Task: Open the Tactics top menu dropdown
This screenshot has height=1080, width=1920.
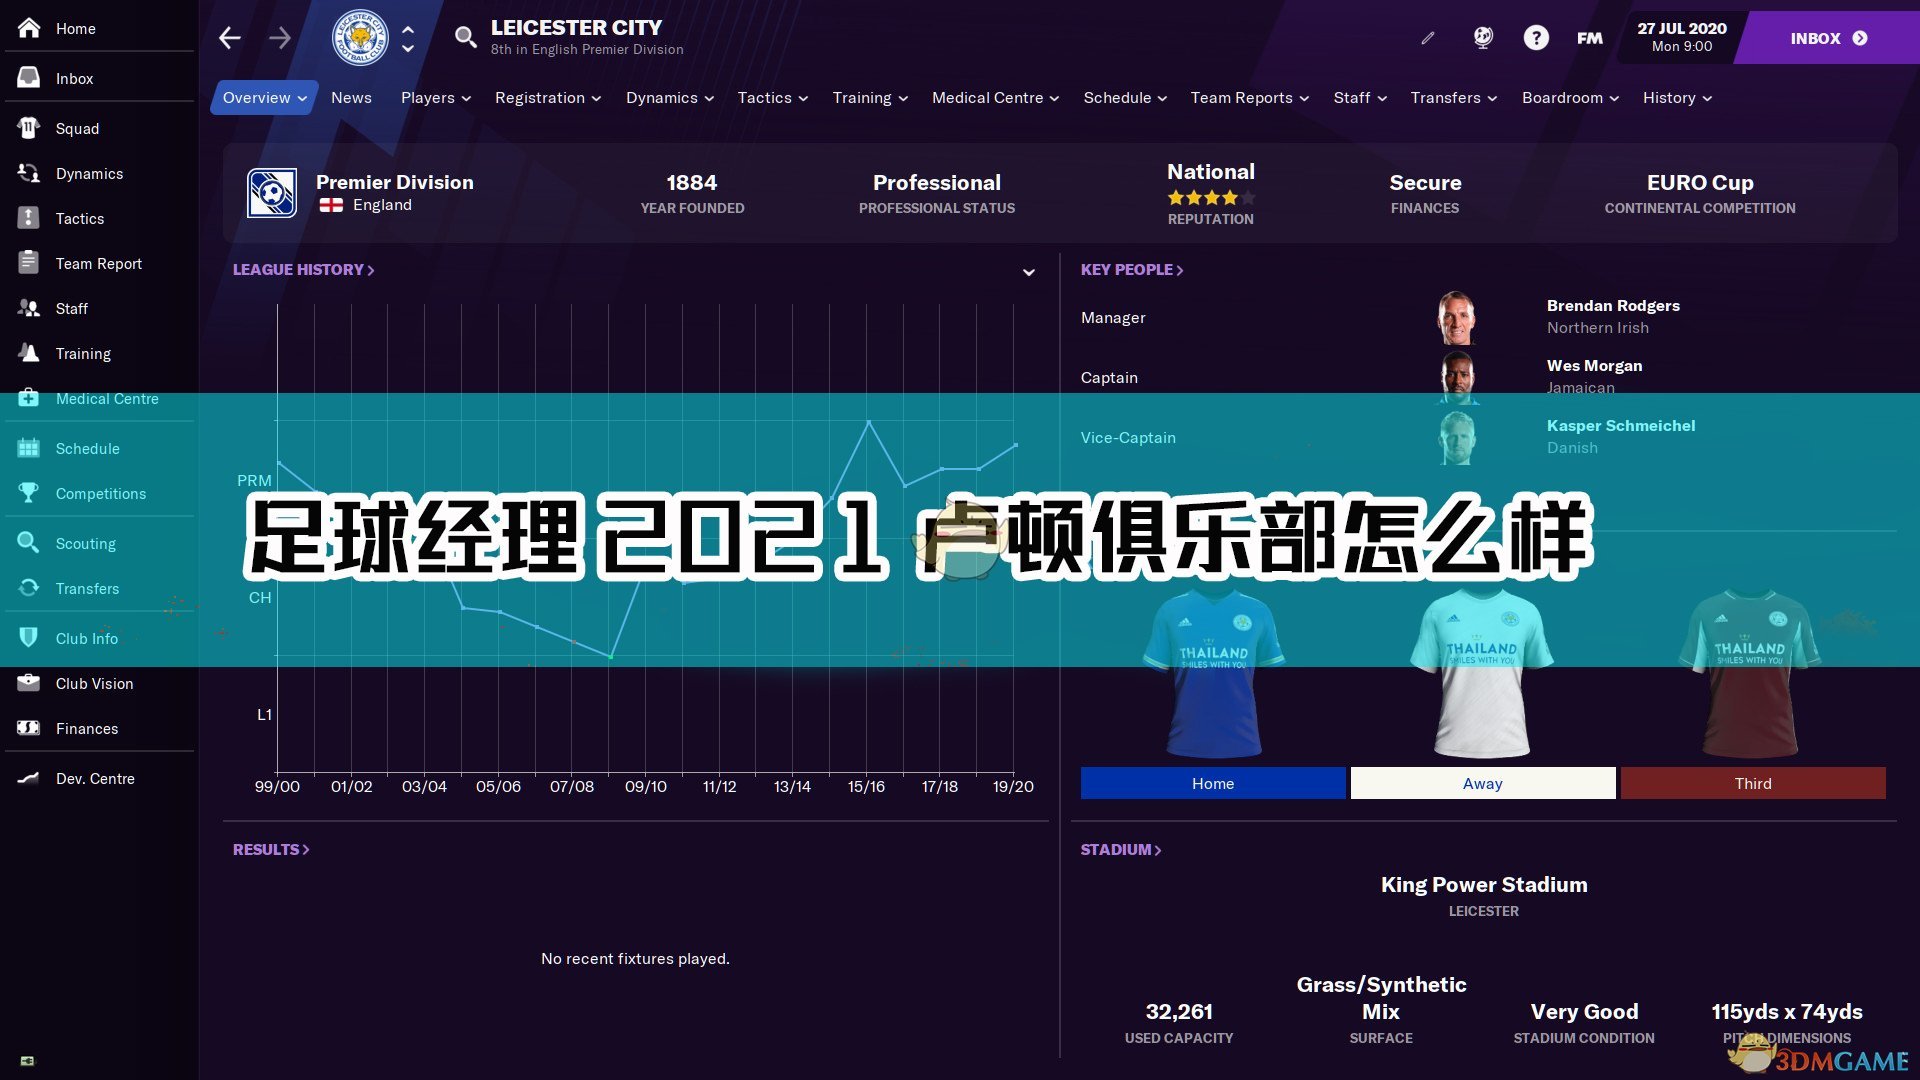Action: point(772,98)
